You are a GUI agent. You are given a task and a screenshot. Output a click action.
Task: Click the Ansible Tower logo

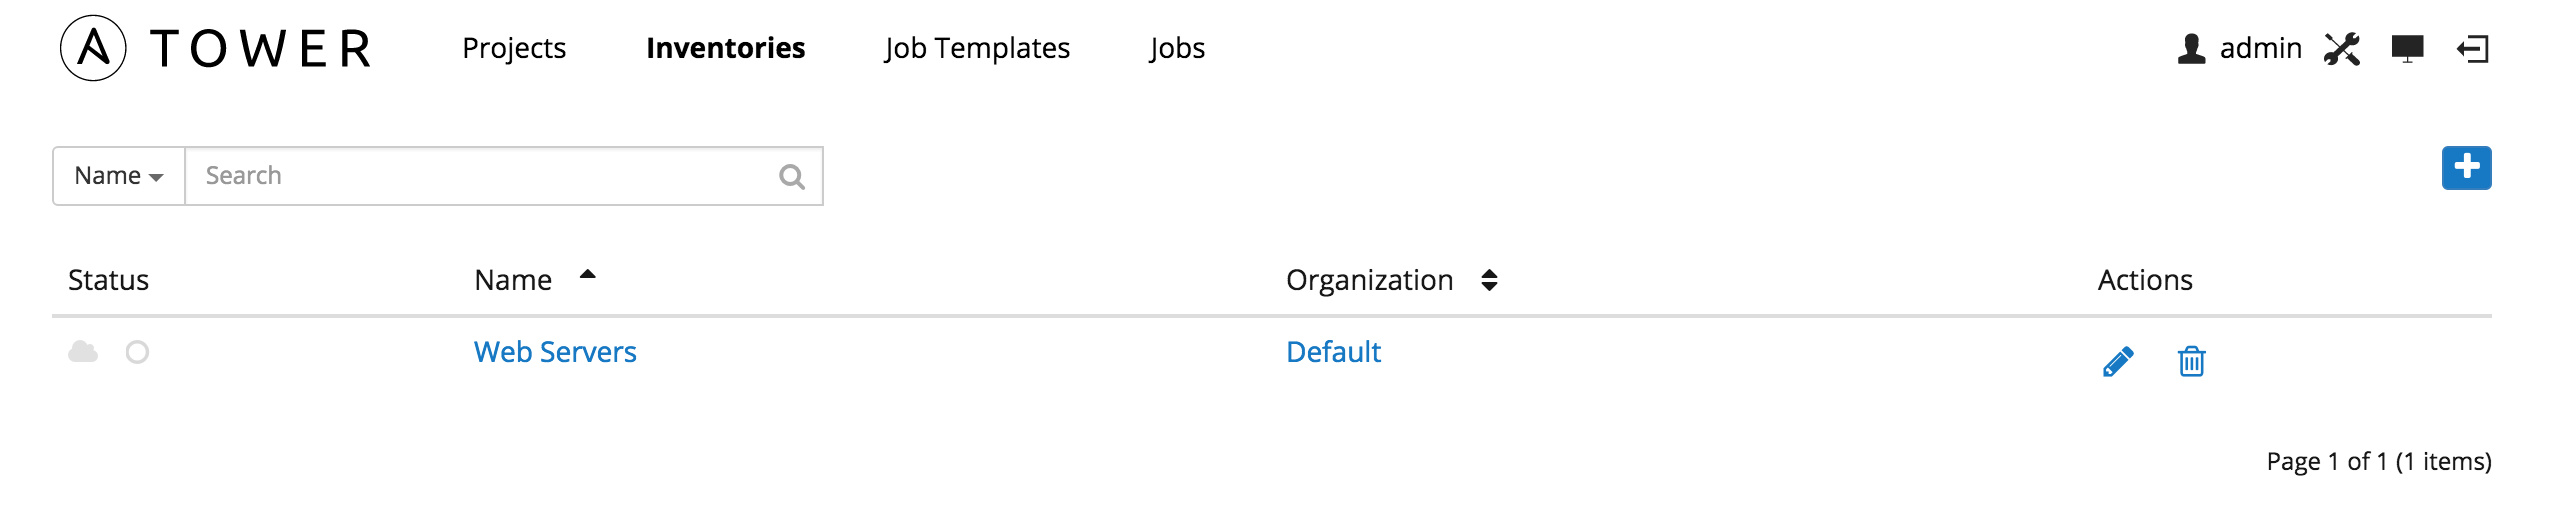click(216, 48)
